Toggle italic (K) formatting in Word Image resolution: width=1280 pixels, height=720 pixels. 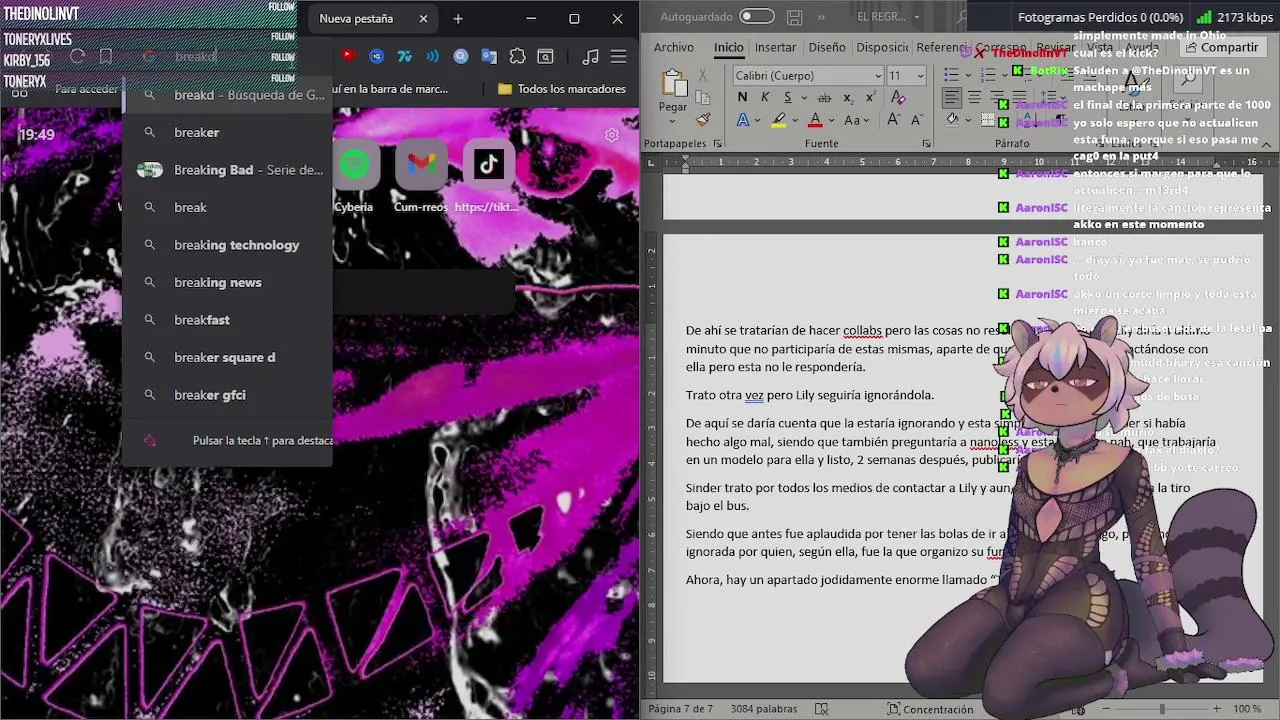coord(765,97)
